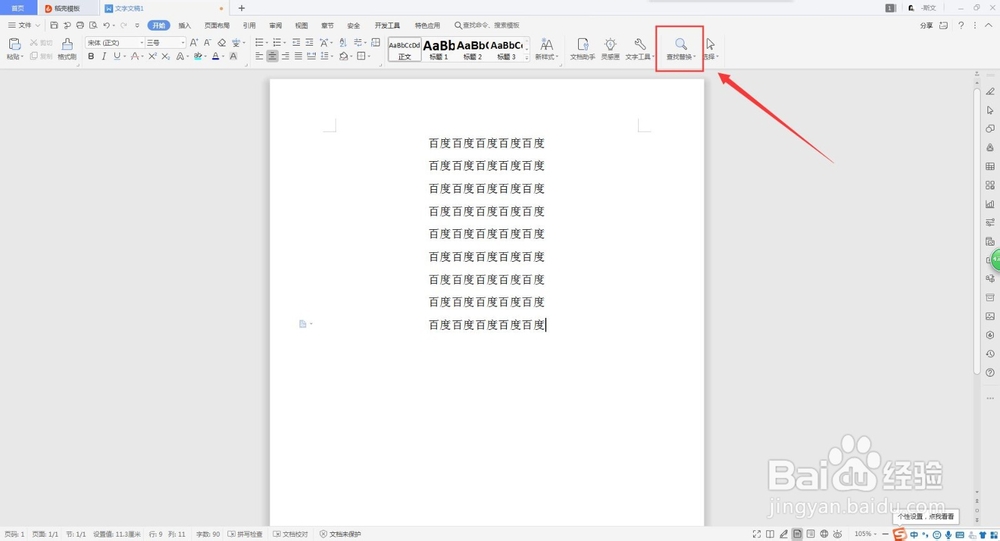
Task: Open 文档助手 (Document Assistant)
Action: point(582,48)
